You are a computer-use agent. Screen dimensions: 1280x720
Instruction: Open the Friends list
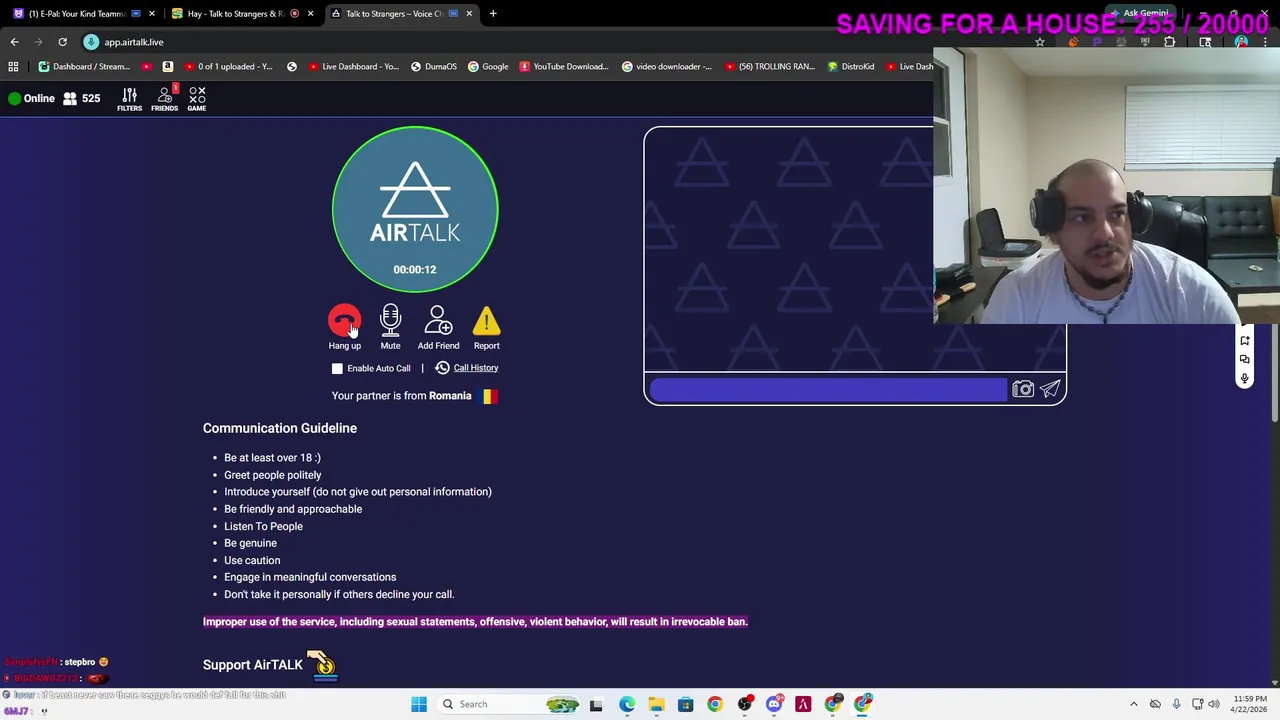point(165,98)
